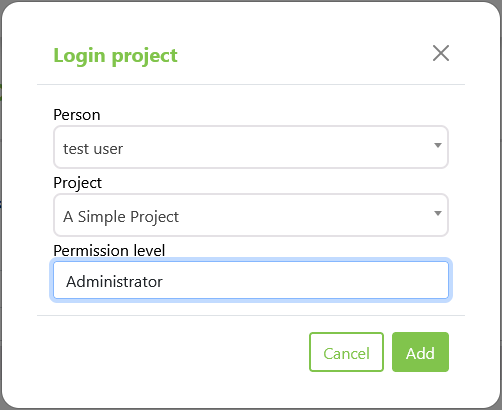
Task: Click the divider line above Cancel button
Action: [251, 315]
